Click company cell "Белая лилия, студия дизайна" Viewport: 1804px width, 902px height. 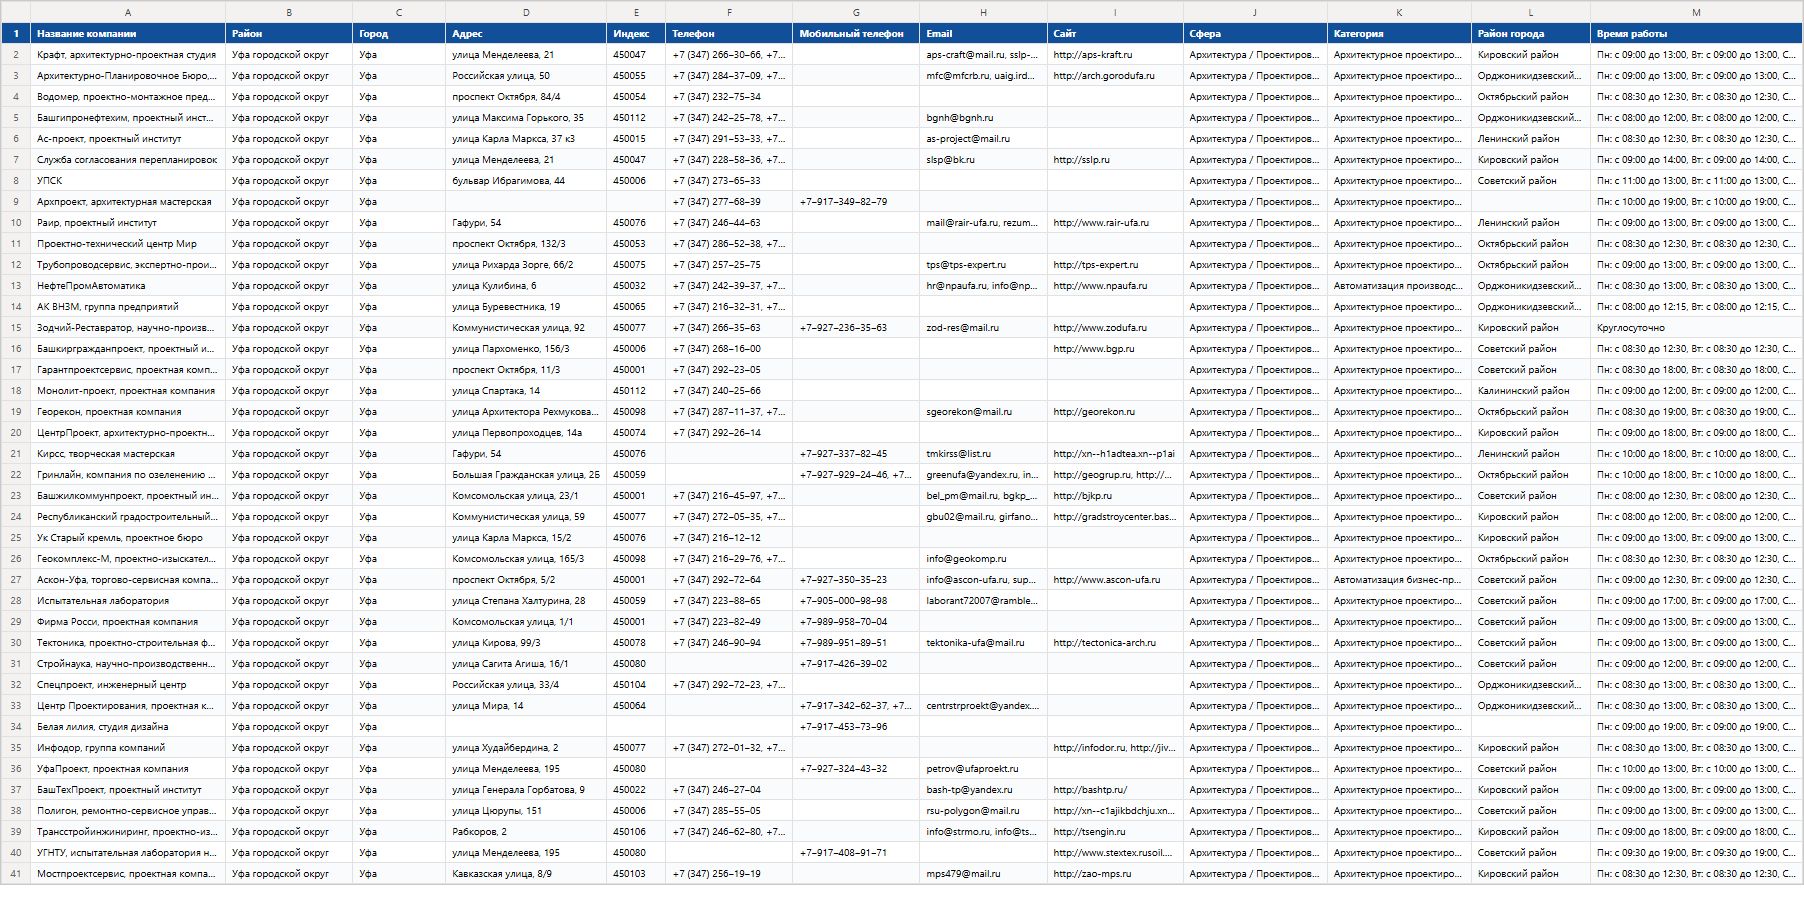point(128,726)
